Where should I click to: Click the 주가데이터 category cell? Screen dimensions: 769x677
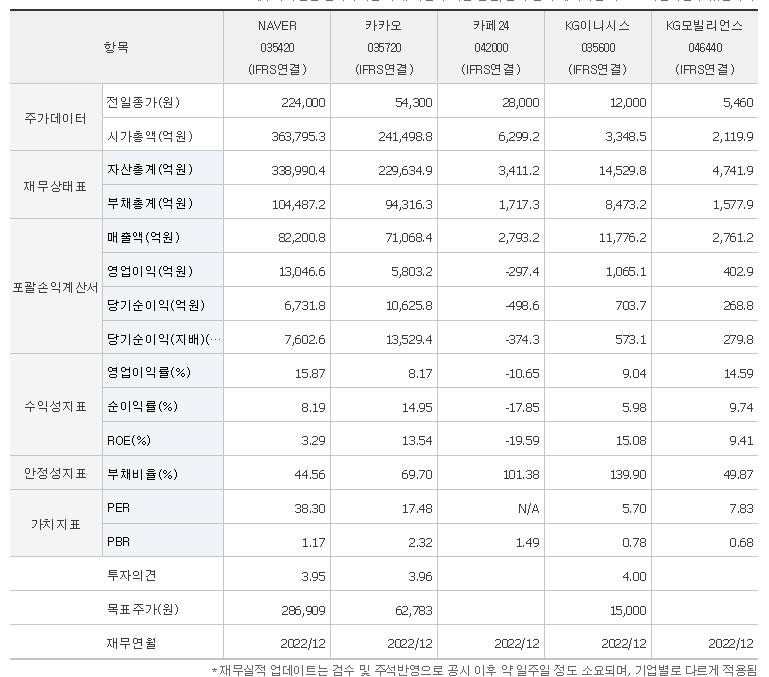(x=55, y=118)
